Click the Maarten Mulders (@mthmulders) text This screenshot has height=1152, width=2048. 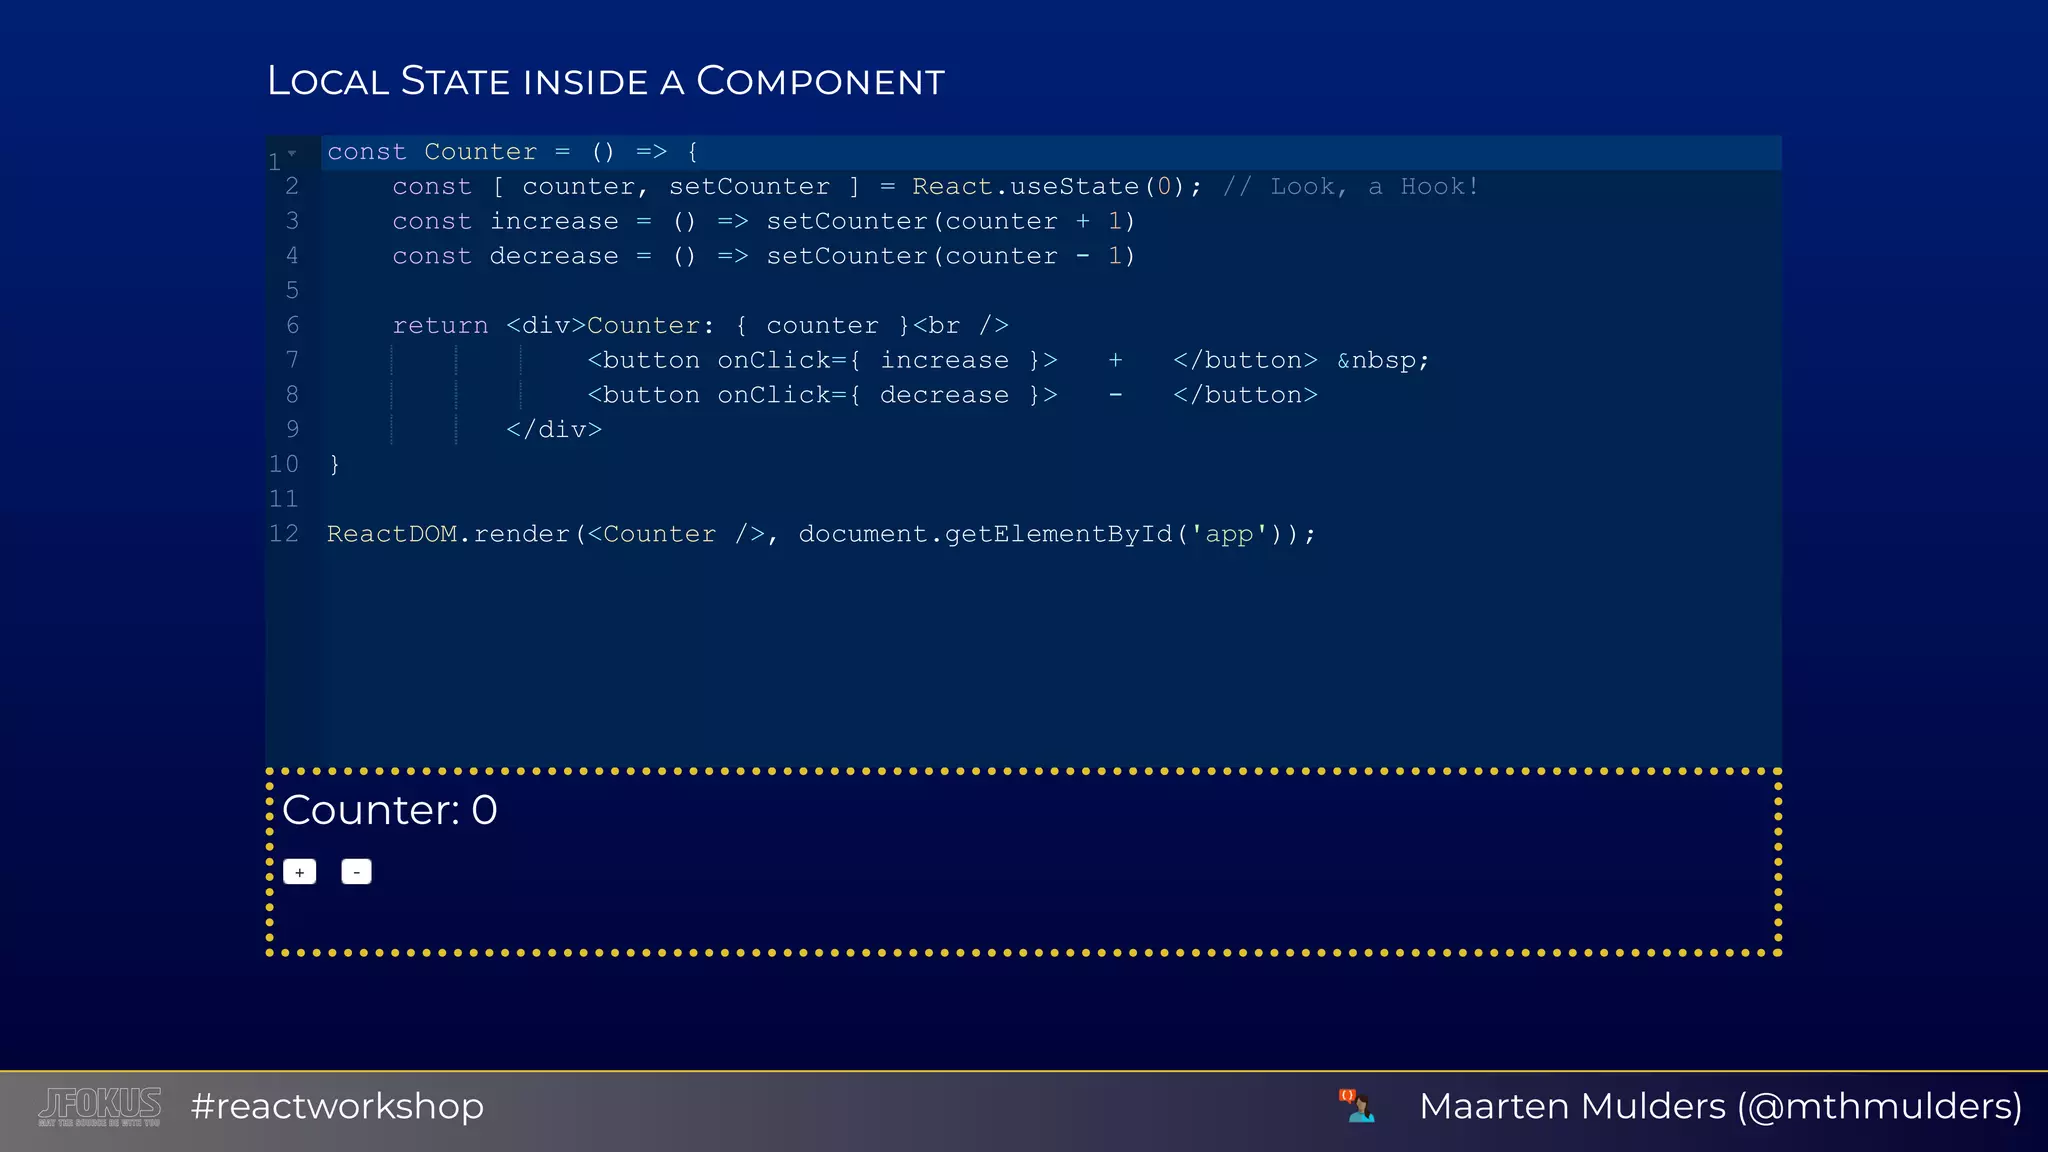pos(1720,1106)
